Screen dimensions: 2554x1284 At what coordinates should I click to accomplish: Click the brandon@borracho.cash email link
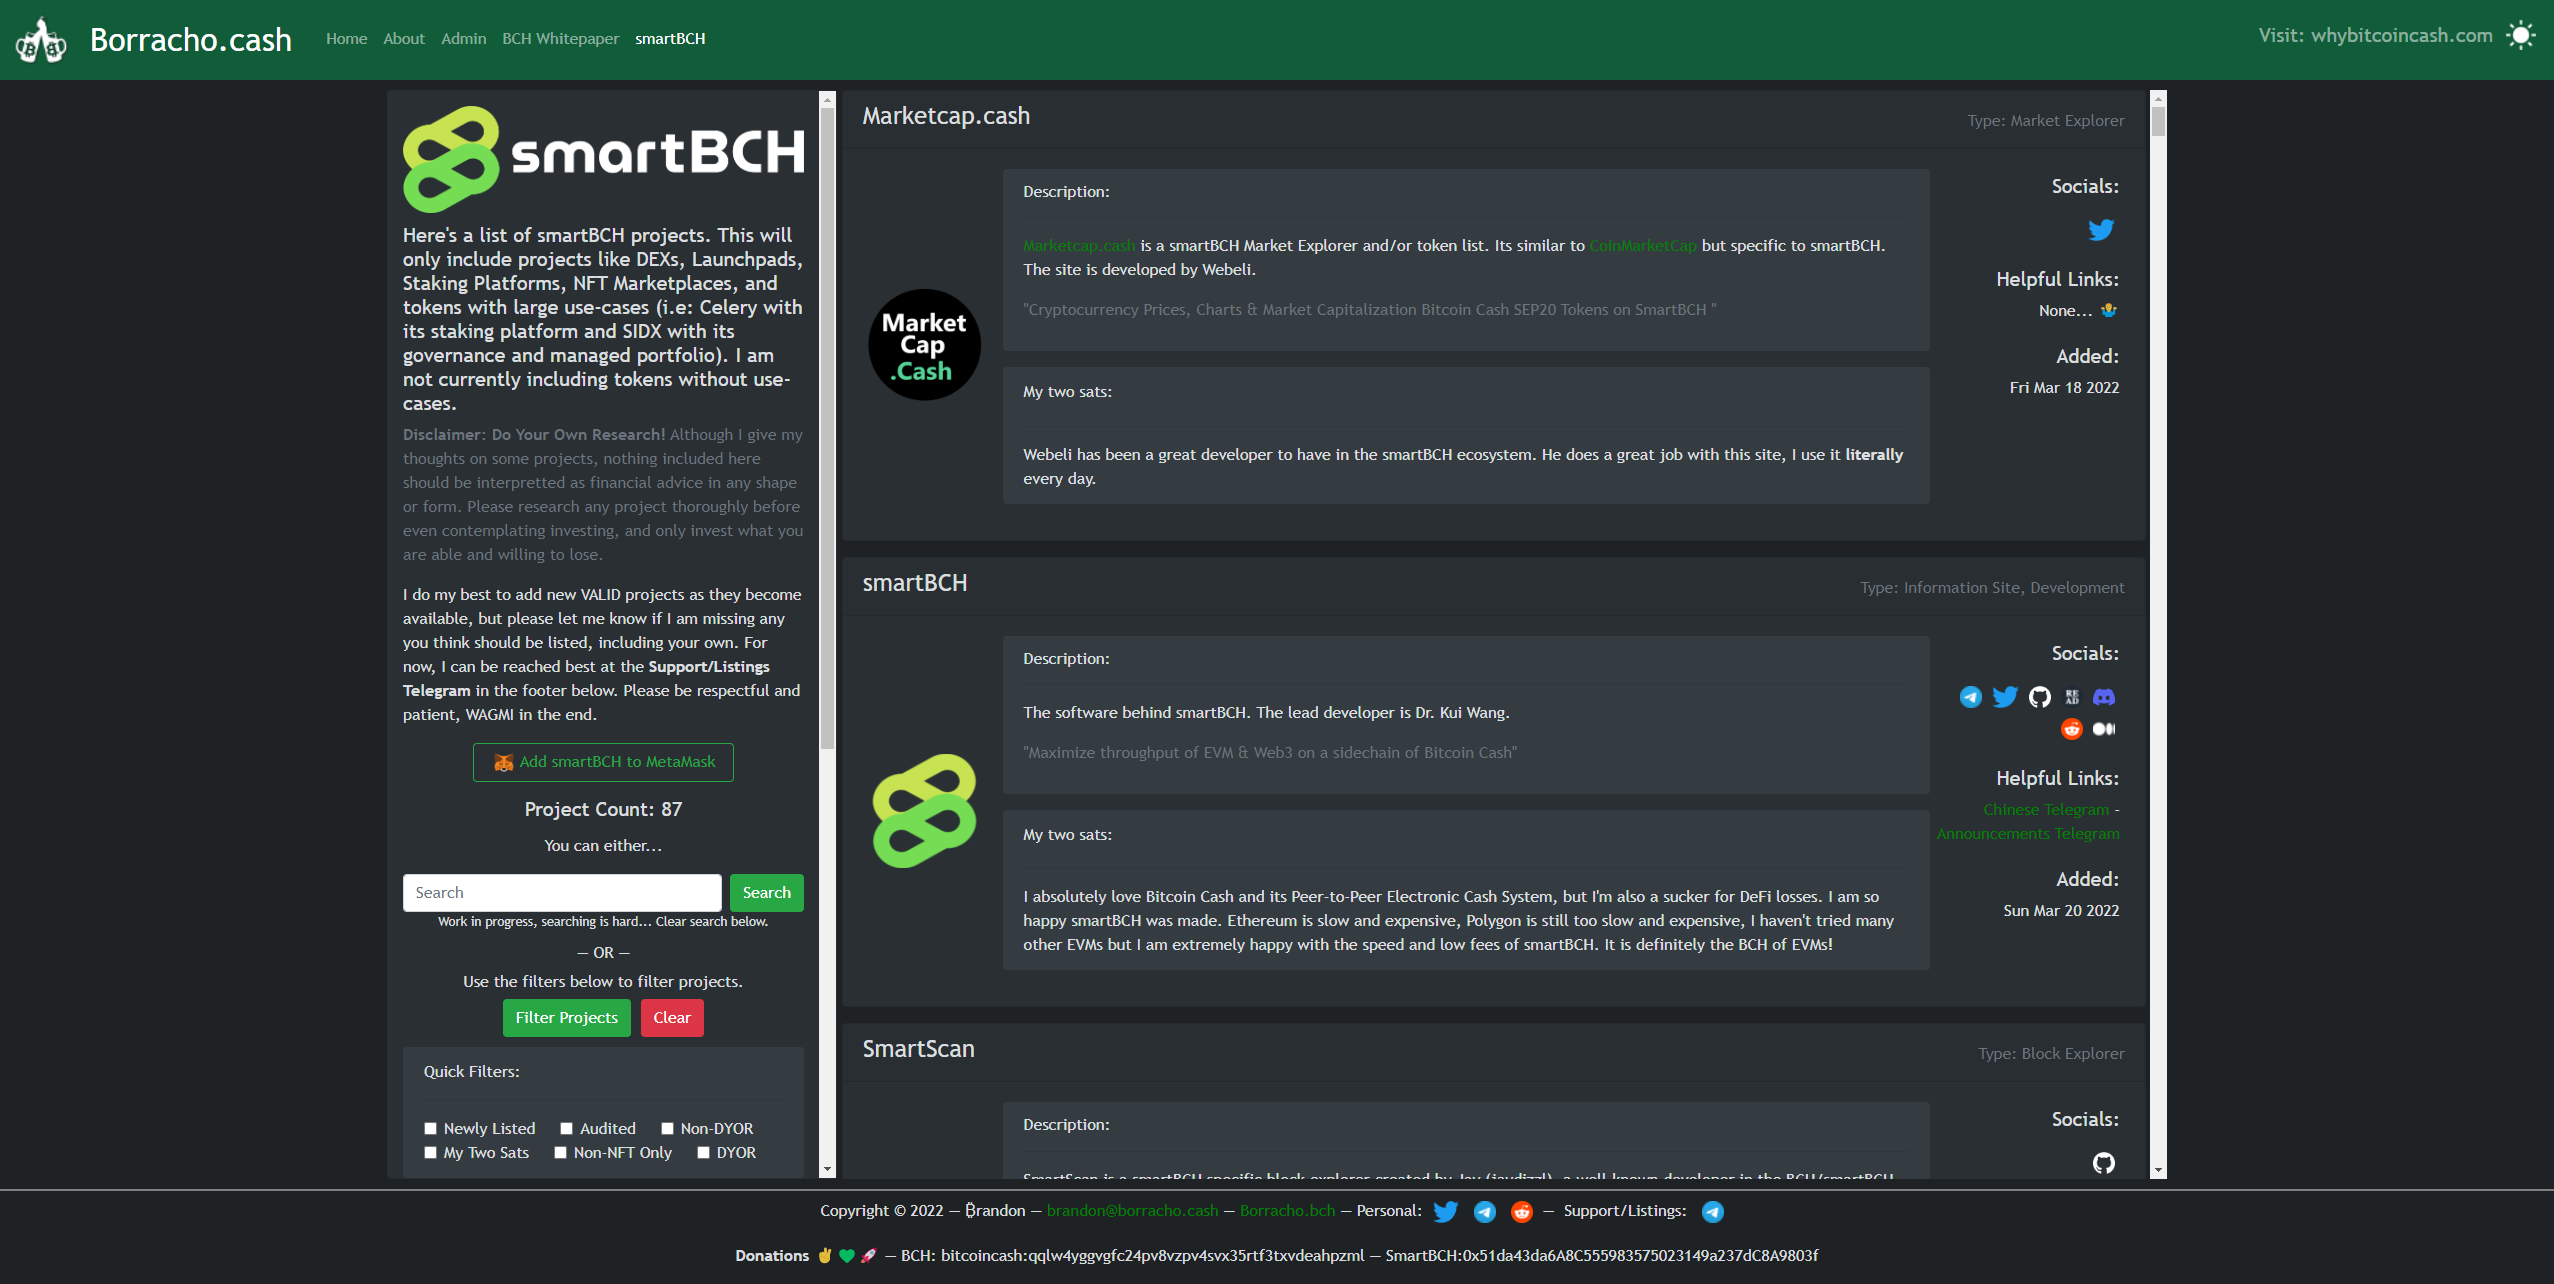click(1133, 1211)
